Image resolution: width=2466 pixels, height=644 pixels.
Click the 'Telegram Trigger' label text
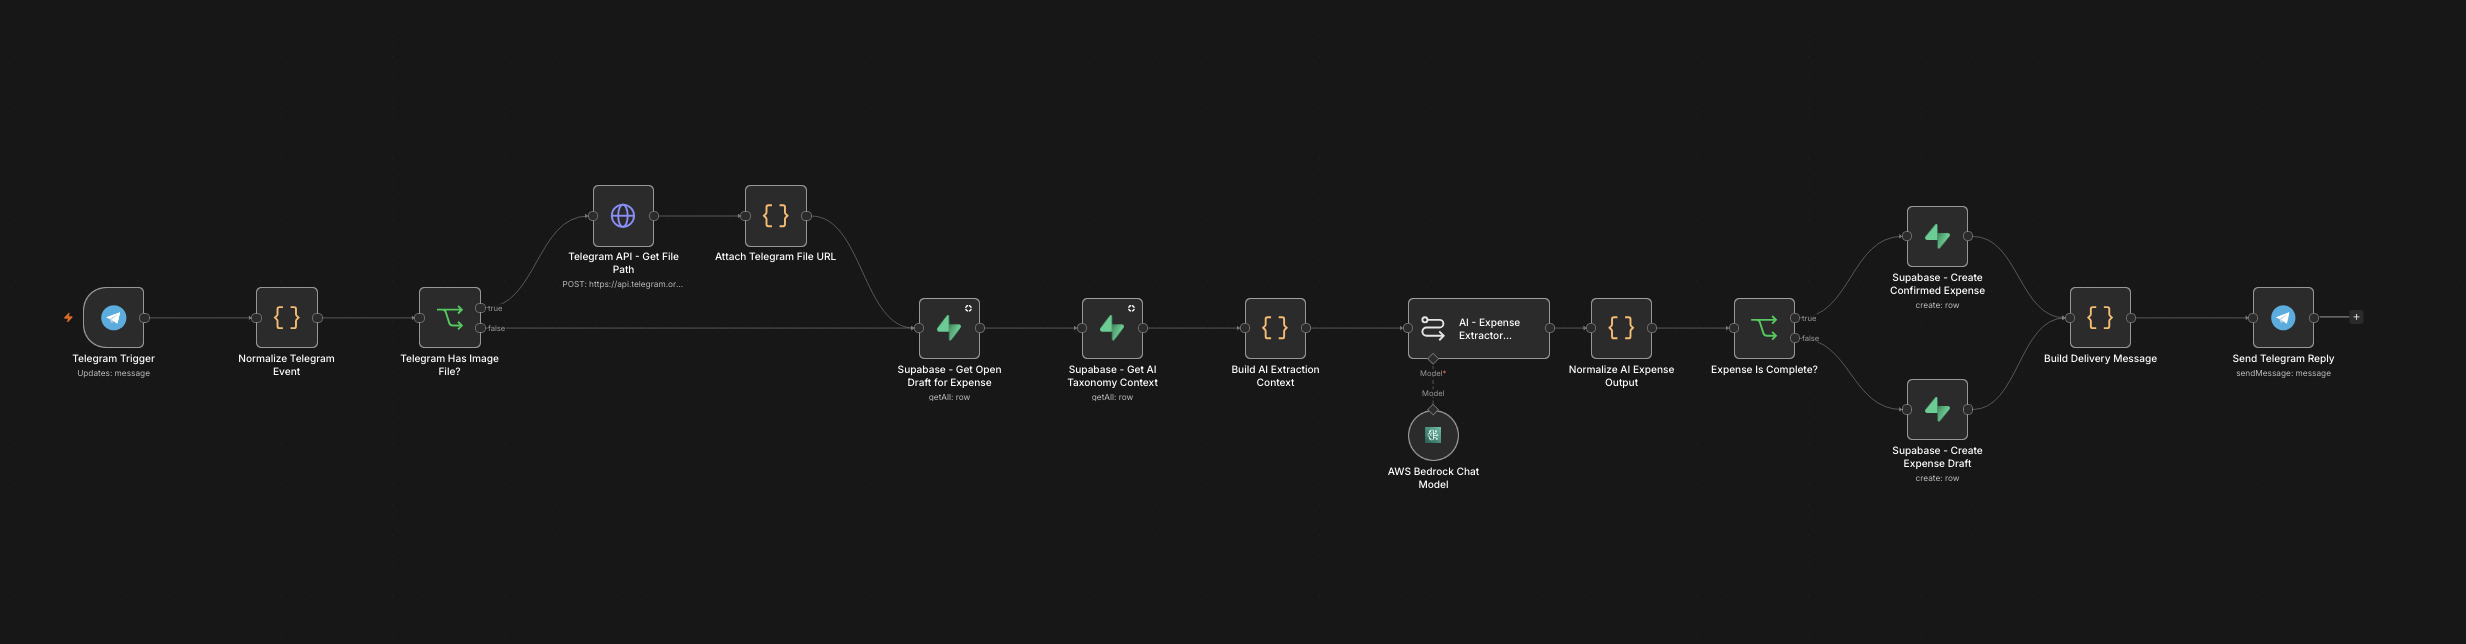114,359
